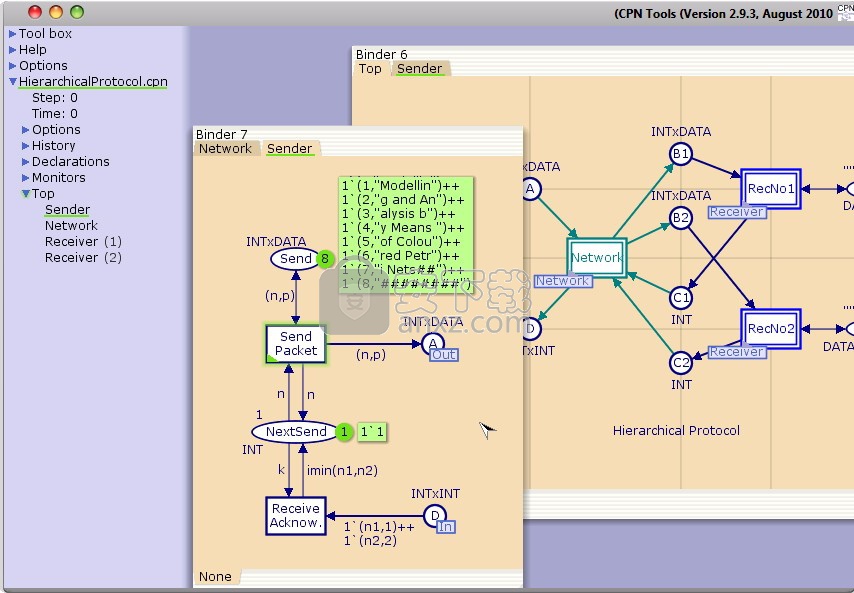Click the green zoom window button

[77, 12]
